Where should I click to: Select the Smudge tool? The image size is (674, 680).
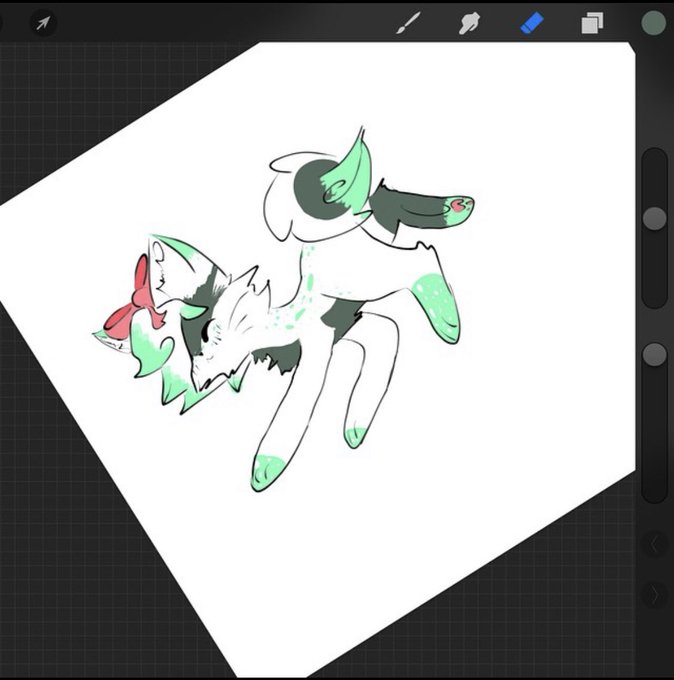470,23
